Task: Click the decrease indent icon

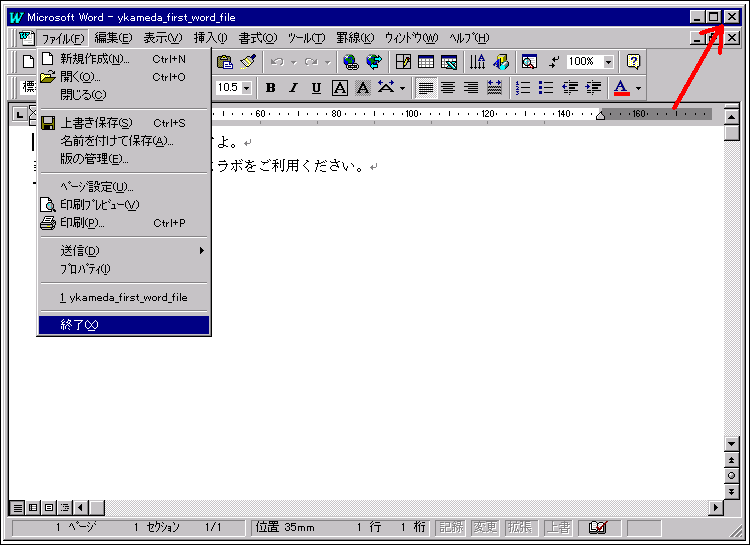Action: (x=569, y=88)
